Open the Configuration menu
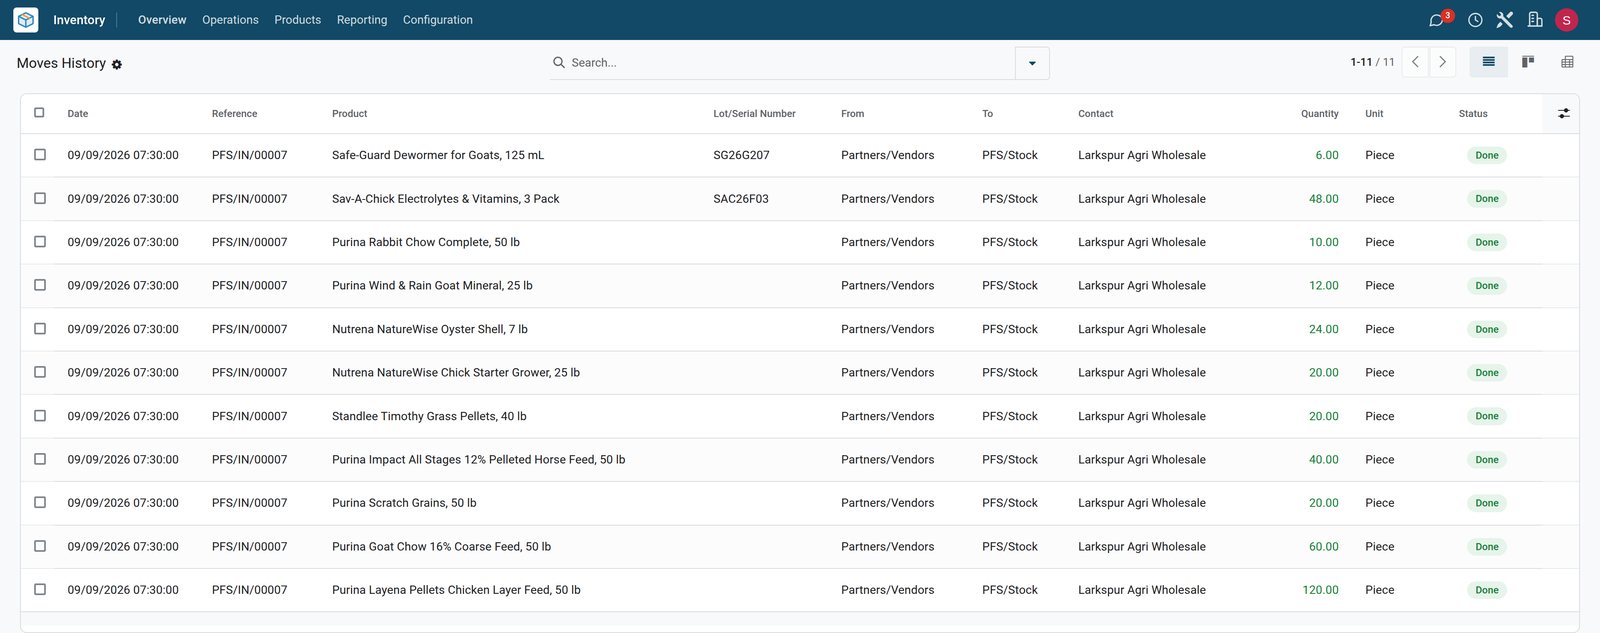This screenshot has width=1600, height=633. 438,20
